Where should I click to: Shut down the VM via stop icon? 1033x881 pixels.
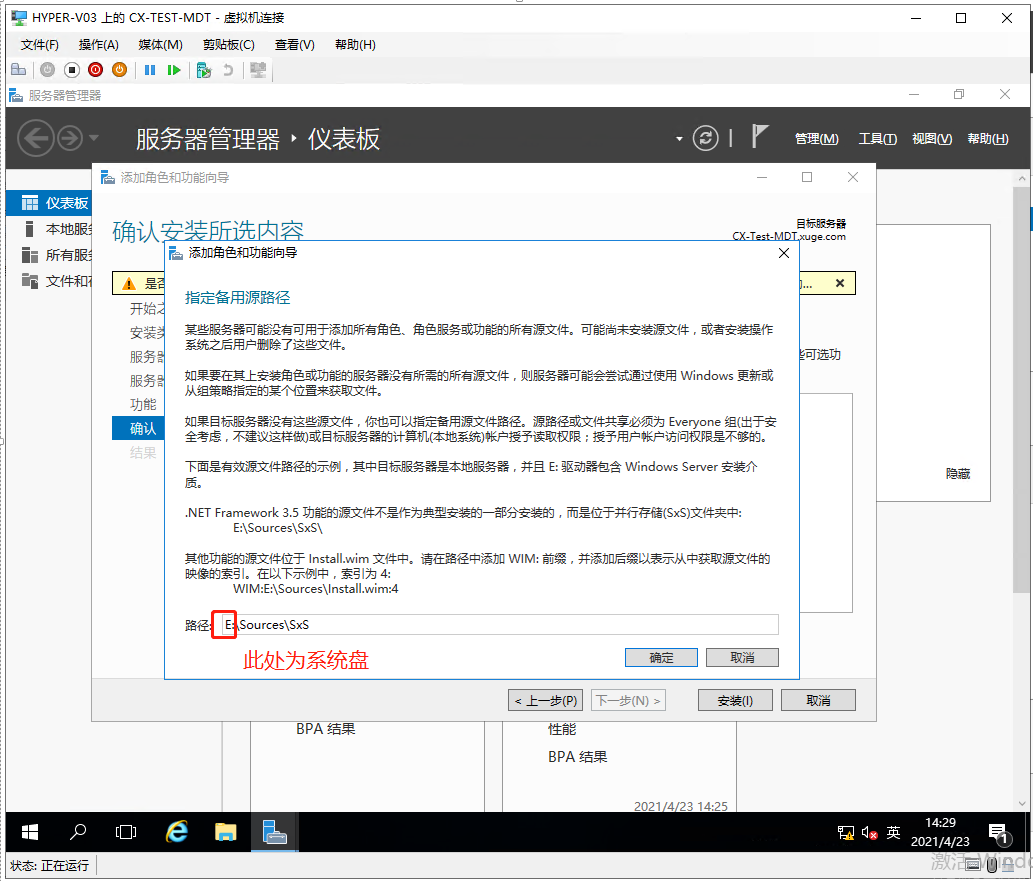coord(72,70)
